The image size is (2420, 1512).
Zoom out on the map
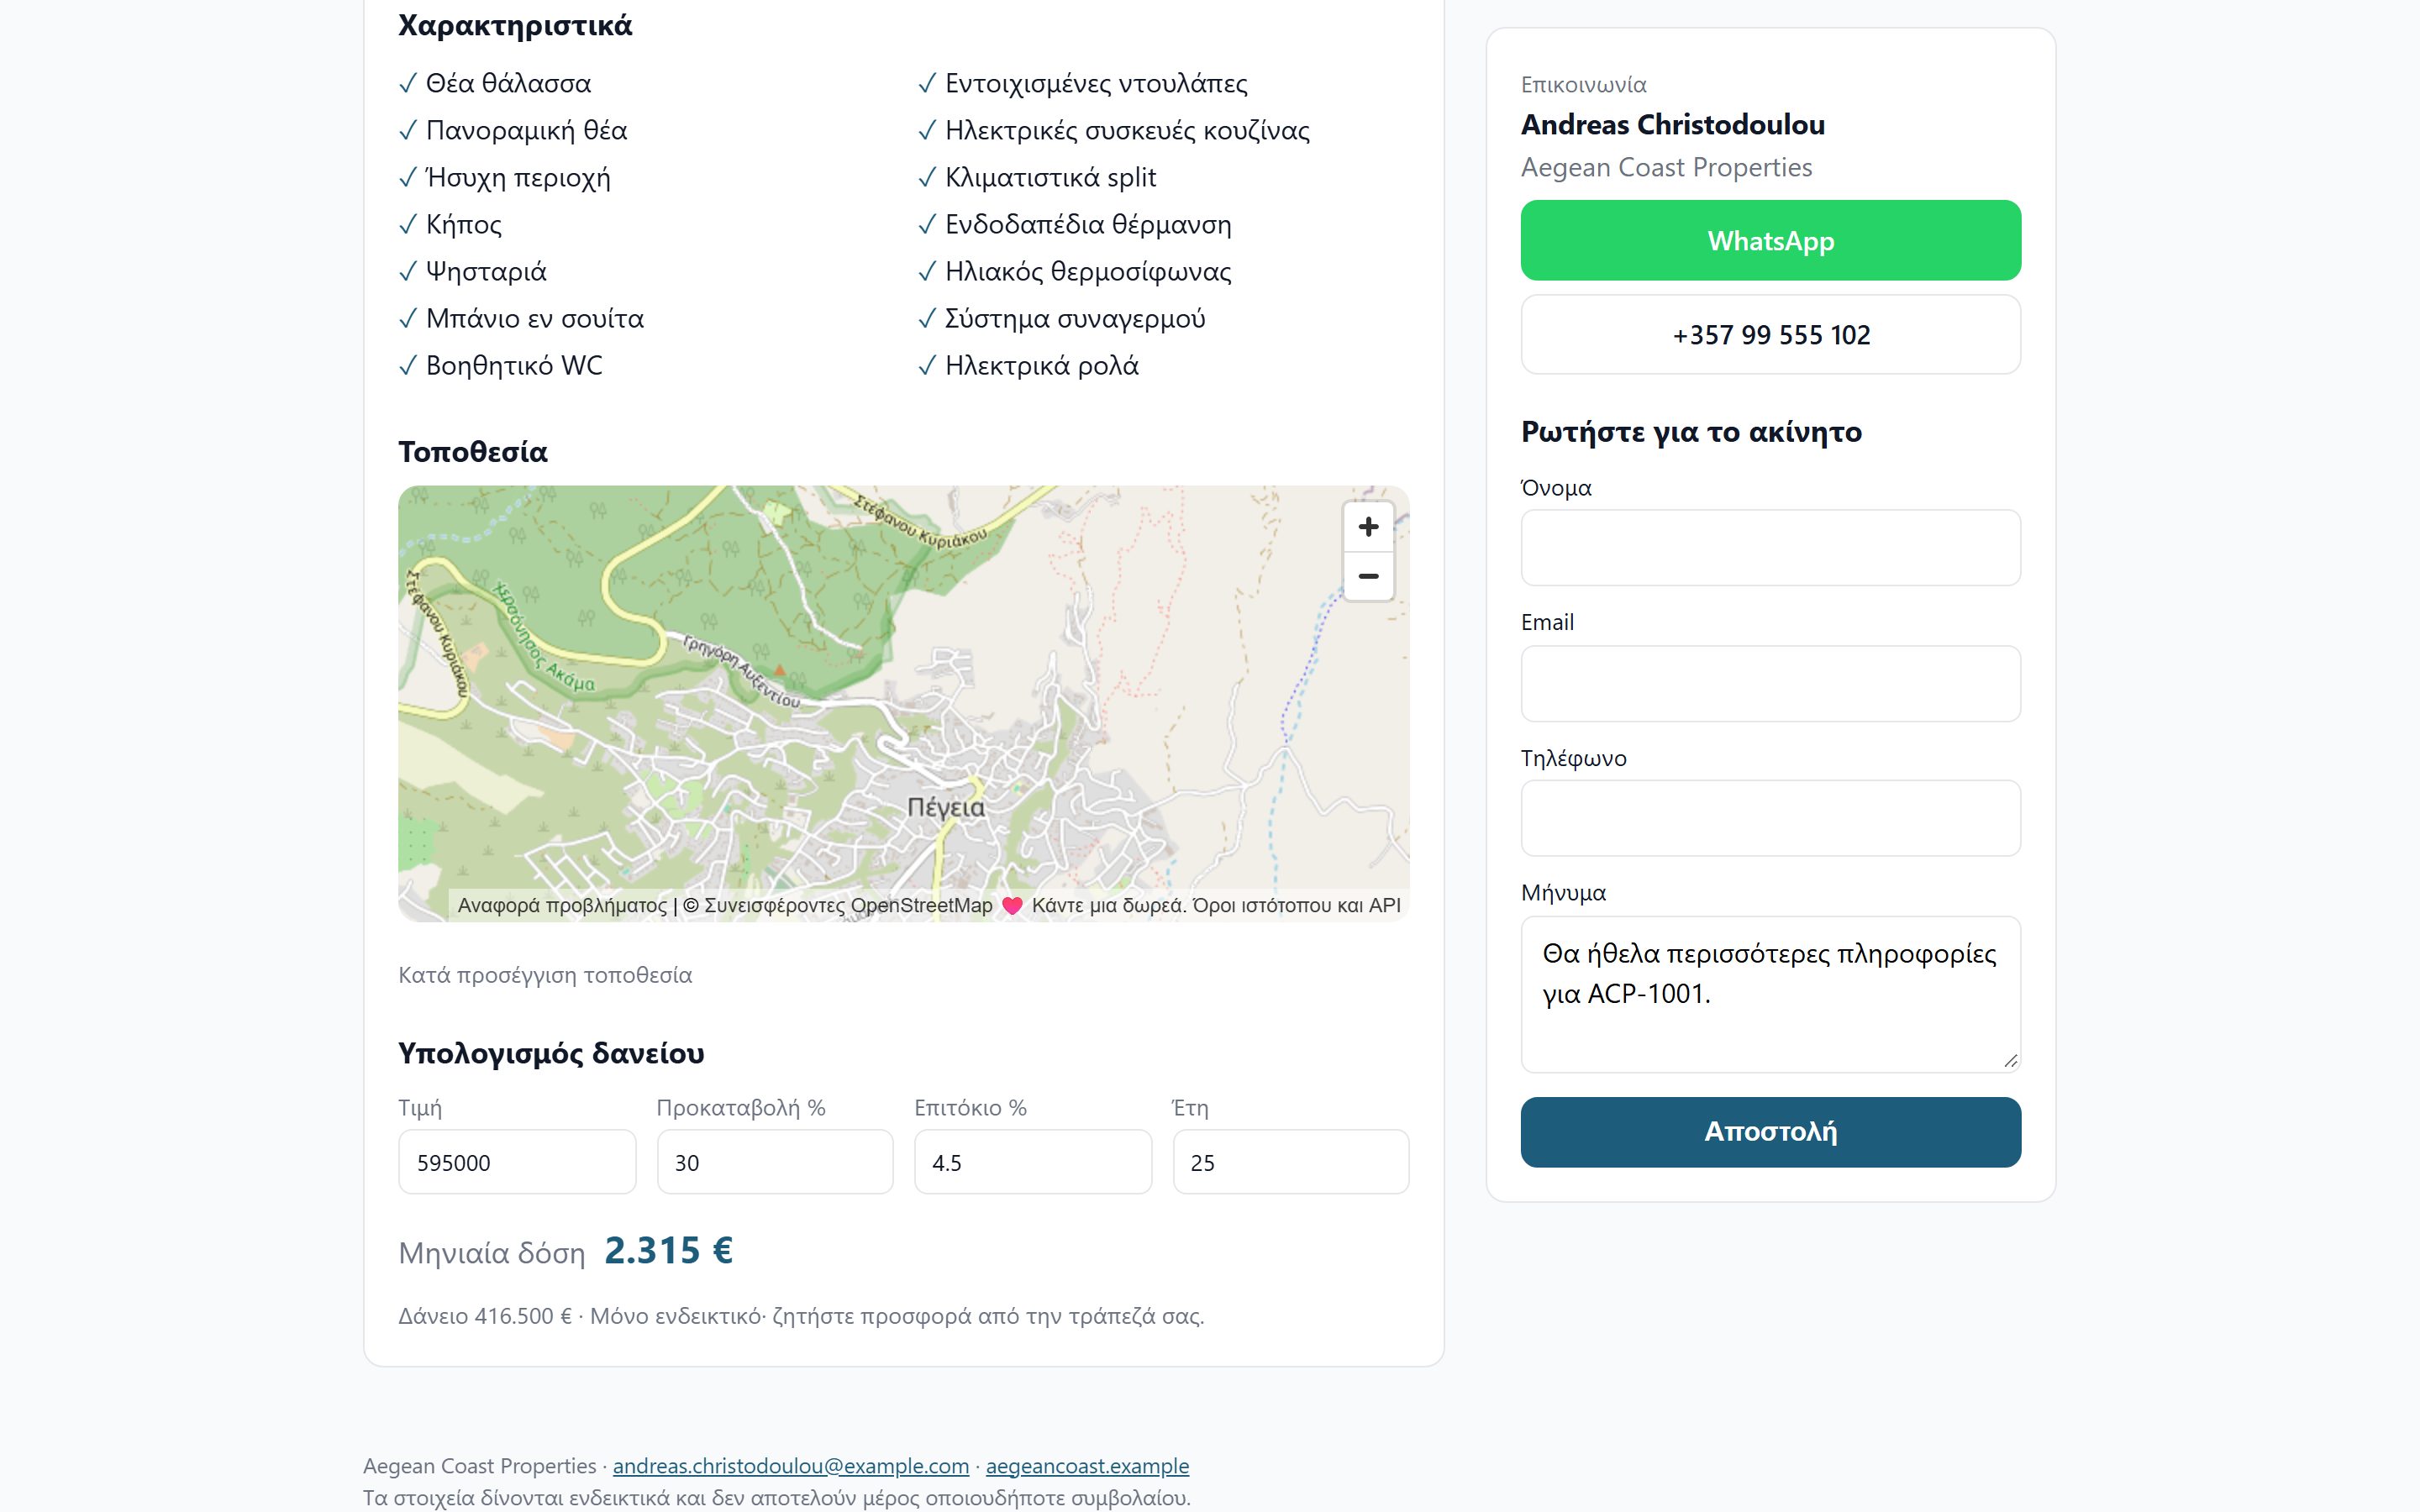pos(1368,576)
